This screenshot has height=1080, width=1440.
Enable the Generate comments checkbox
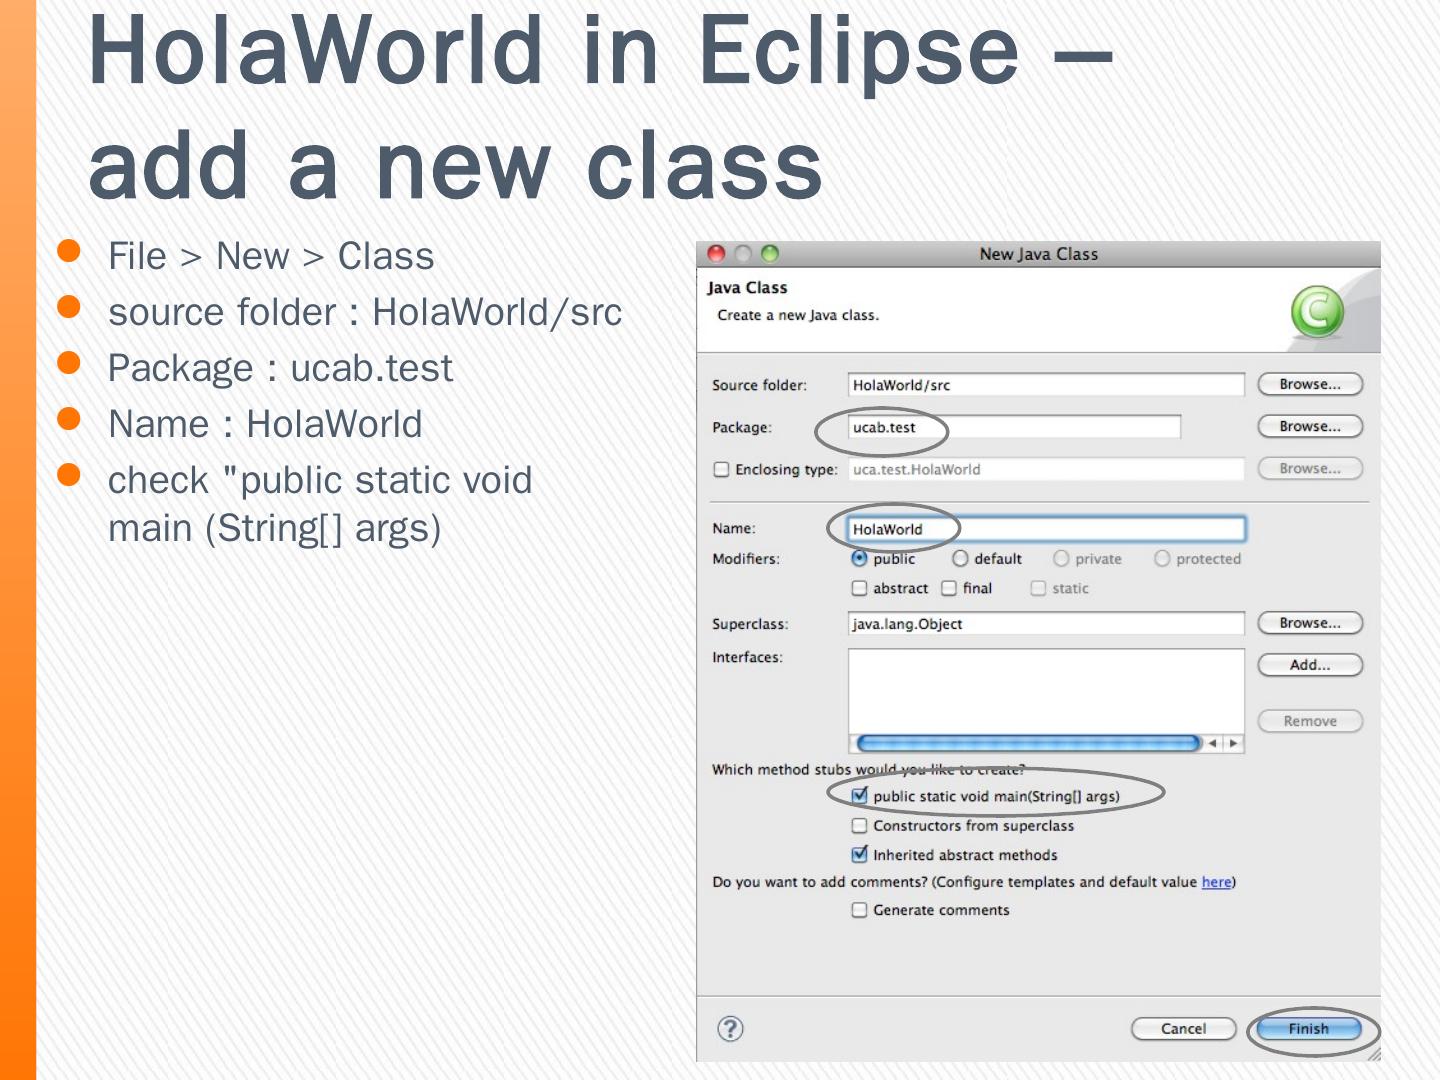coord(859,910)
